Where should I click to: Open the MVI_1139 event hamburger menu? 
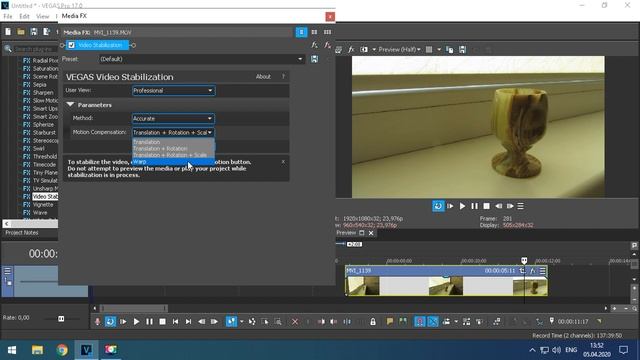542,271
